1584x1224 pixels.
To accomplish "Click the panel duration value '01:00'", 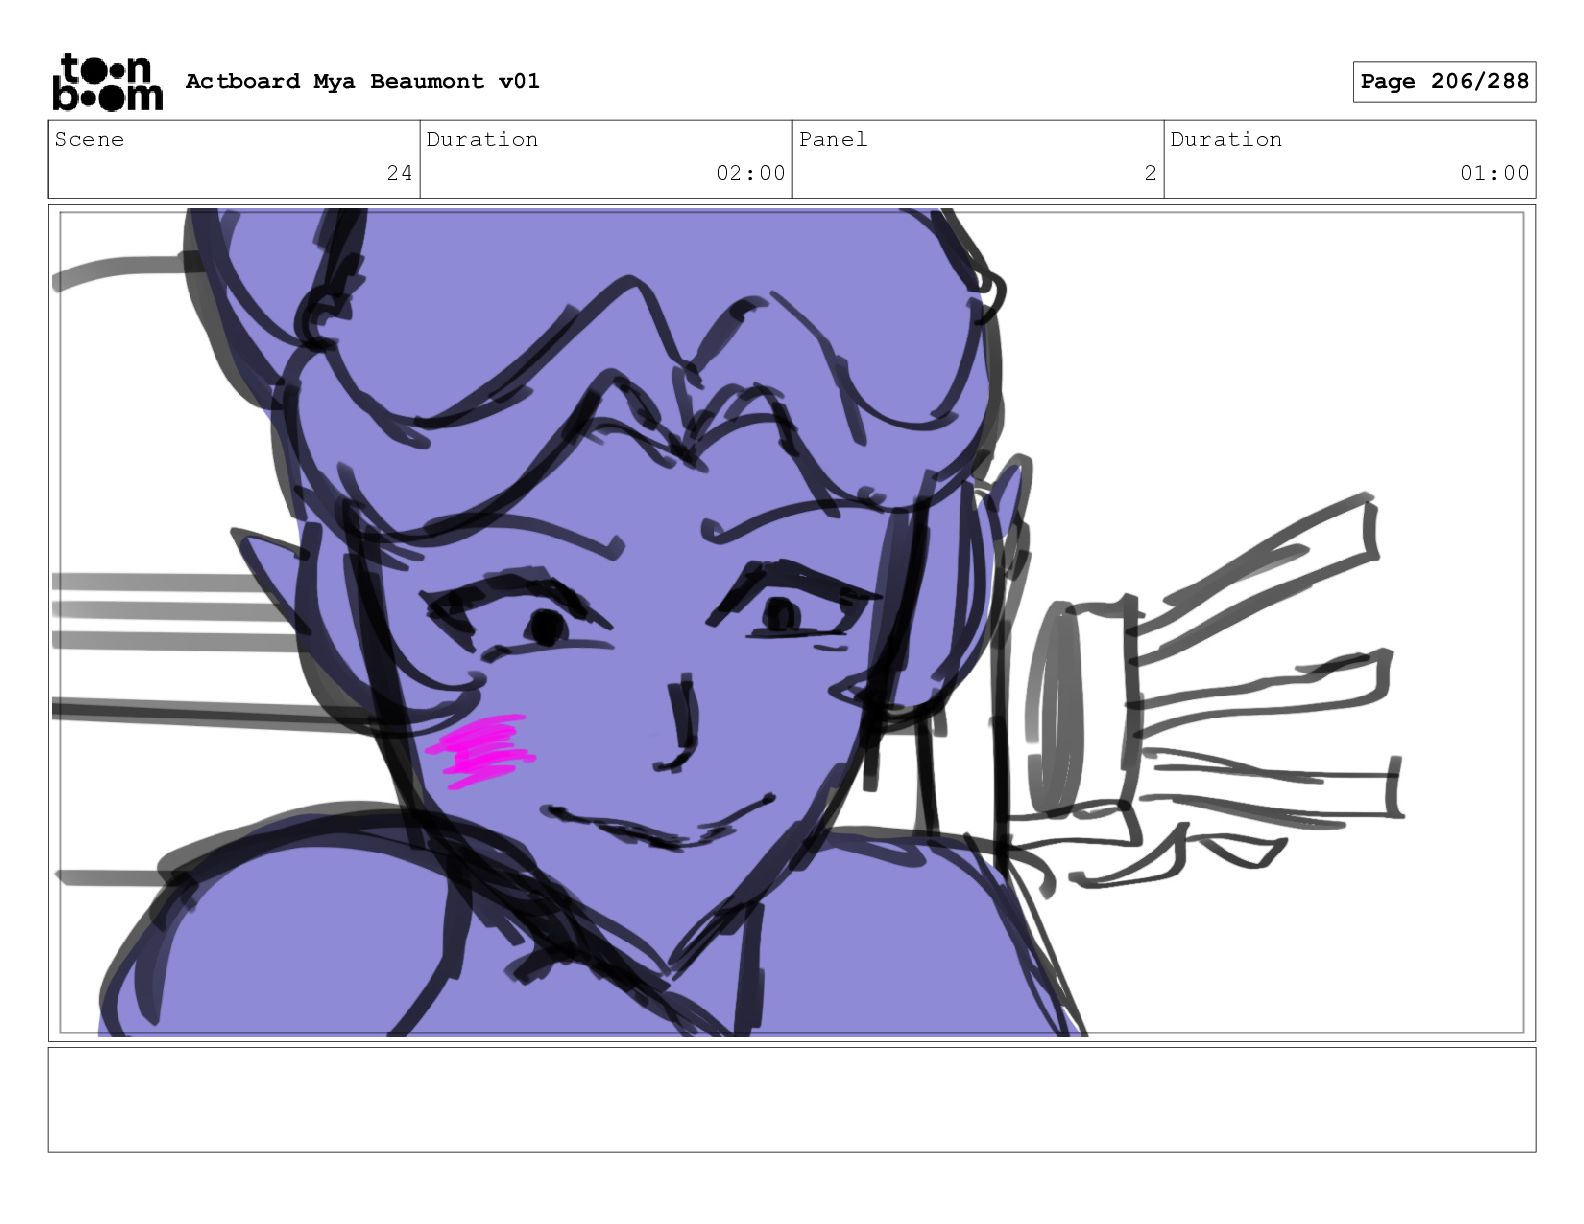I will coord(1495,173).
